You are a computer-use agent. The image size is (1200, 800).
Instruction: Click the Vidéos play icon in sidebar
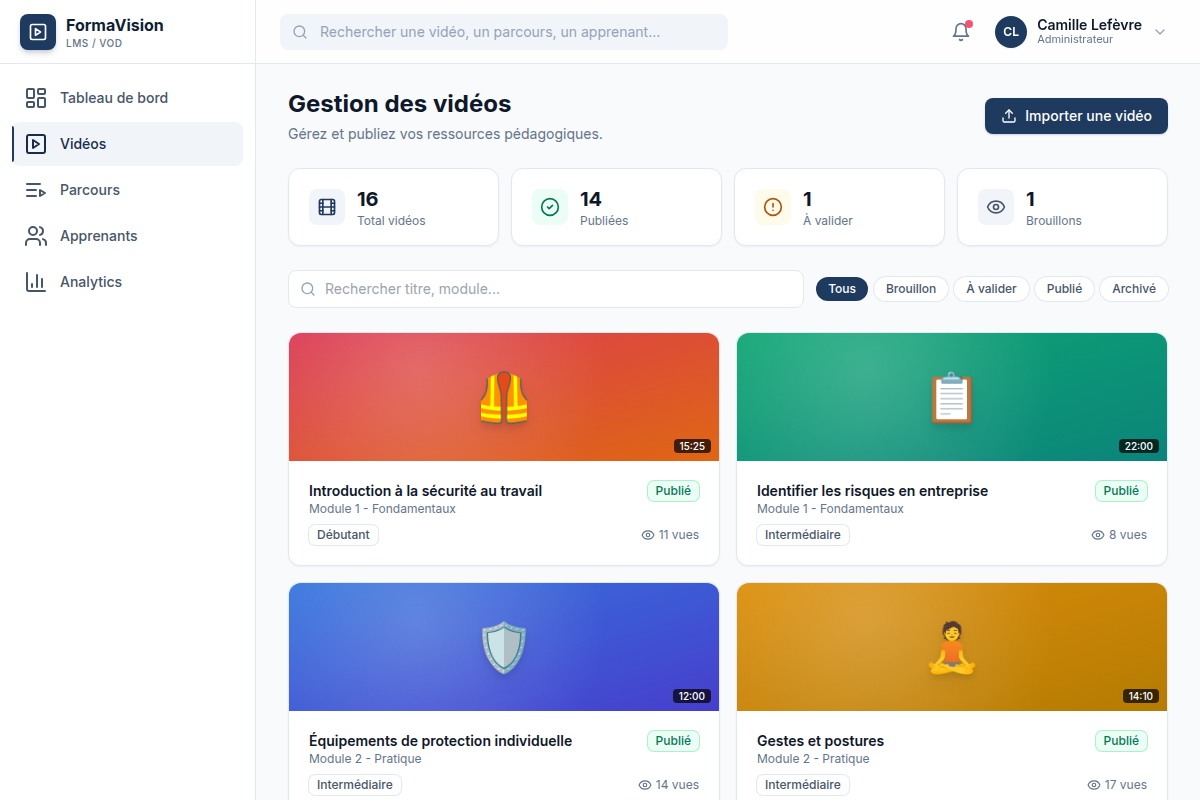point(36,144)
